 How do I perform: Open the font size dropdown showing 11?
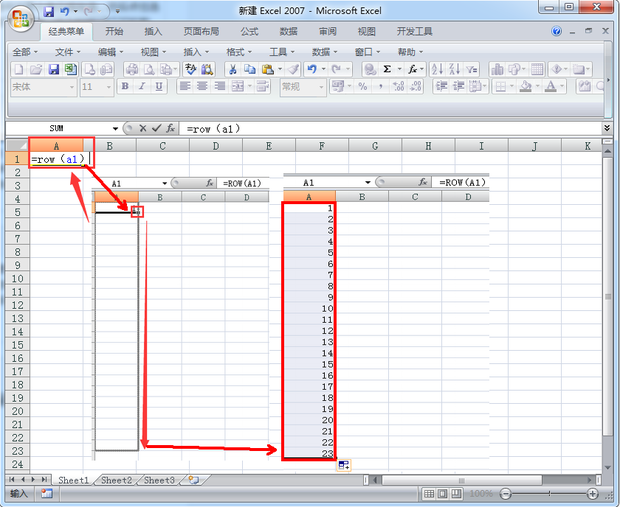(x=109, y=87)
